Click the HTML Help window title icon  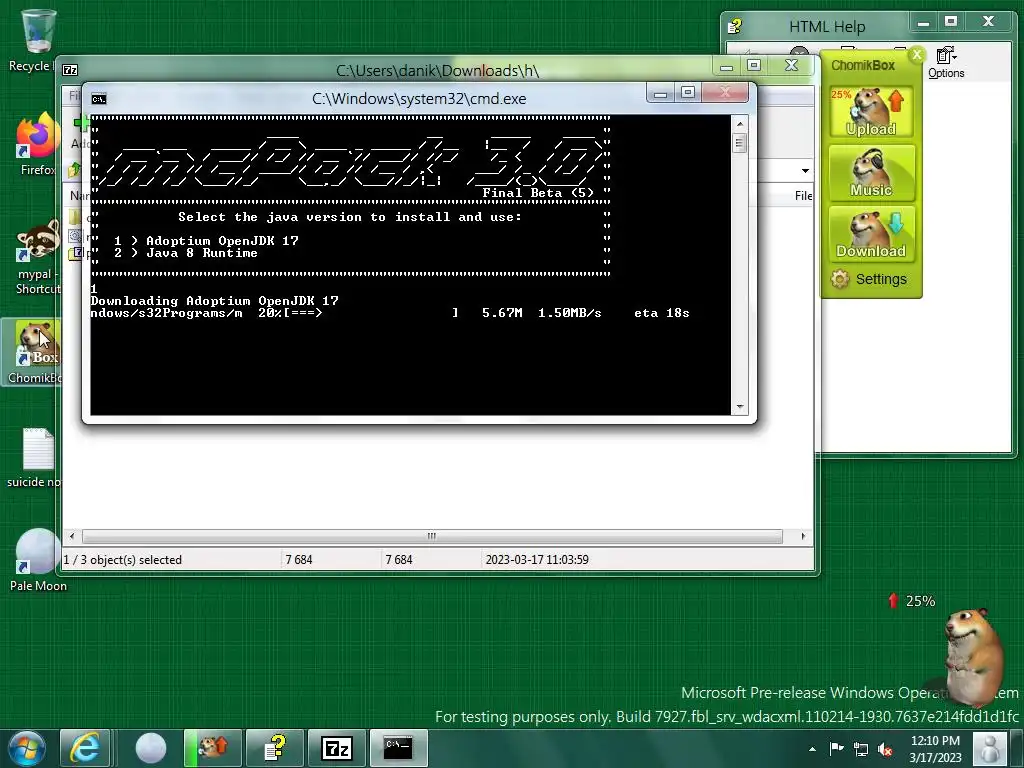735,26
